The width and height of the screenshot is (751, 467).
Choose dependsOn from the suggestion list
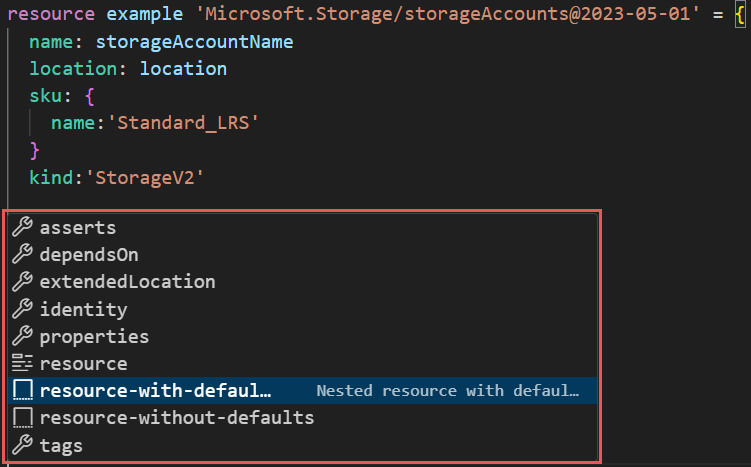coord(89,255)
